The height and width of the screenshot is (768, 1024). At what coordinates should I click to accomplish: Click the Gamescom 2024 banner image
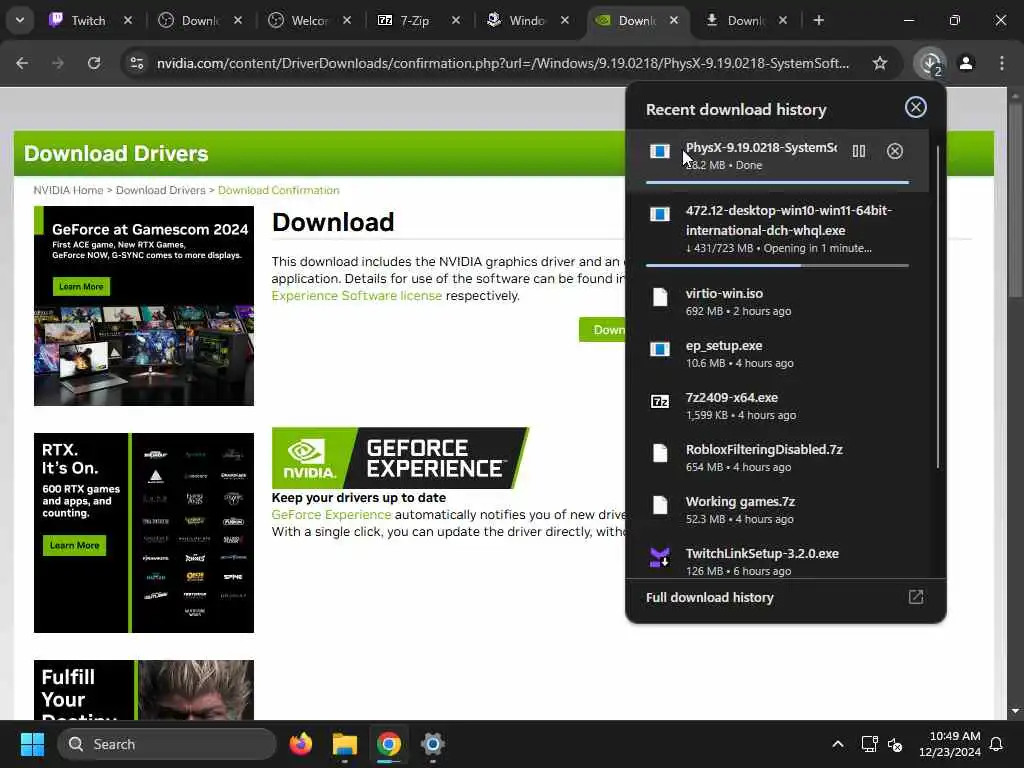[144, 306]
